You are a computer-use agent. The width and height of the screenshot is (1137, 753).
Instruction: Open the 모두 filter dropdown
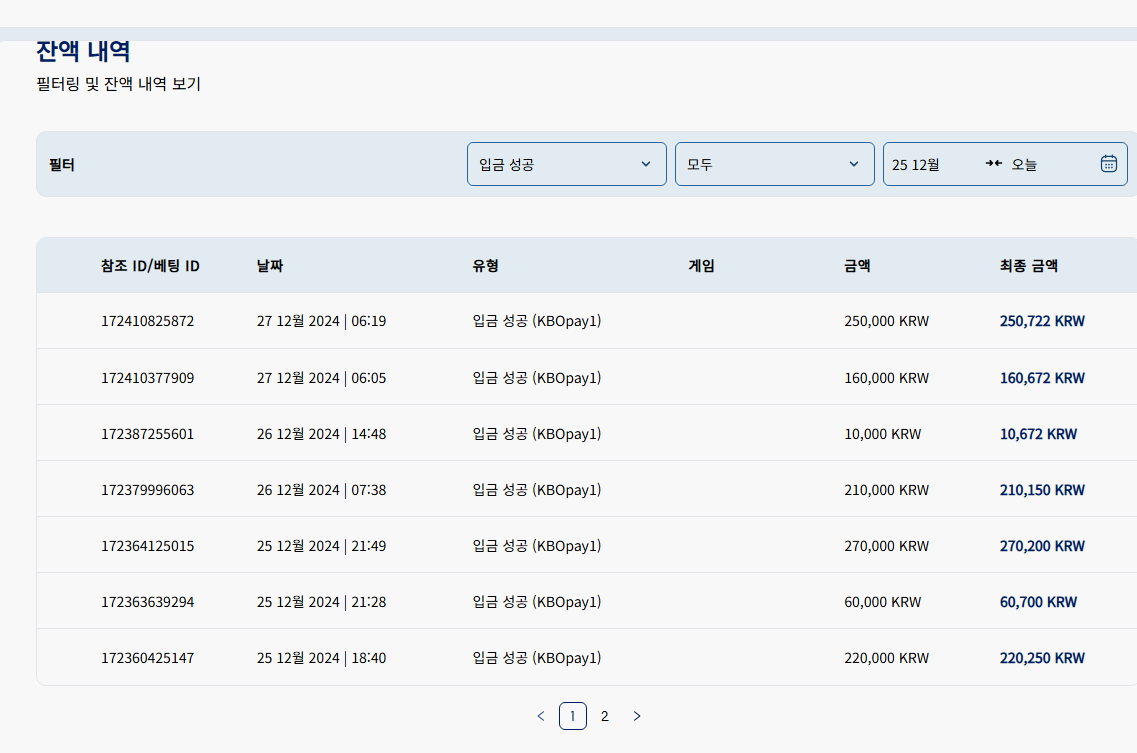(x=774, y=164)
